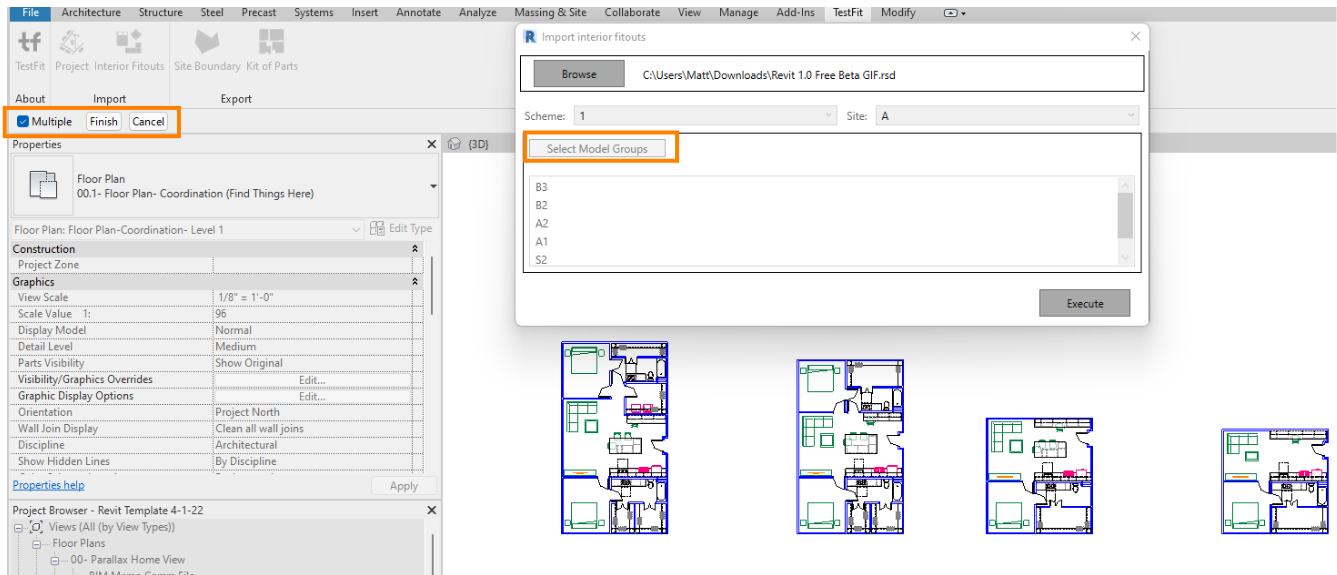The width and height of the screenshot is (1337, 575).
Task: Click Select Model Groups button
Action: click(597, 149)
